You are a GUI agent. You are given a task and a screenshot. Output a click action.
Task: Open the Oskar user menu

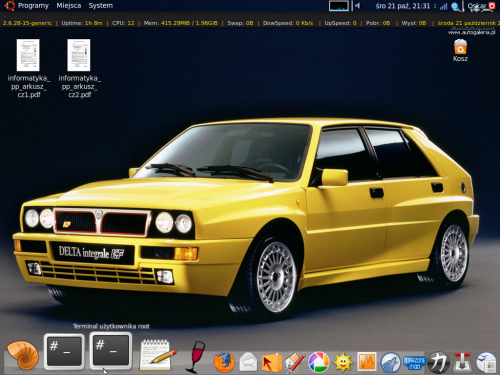(x=477, y=6)
